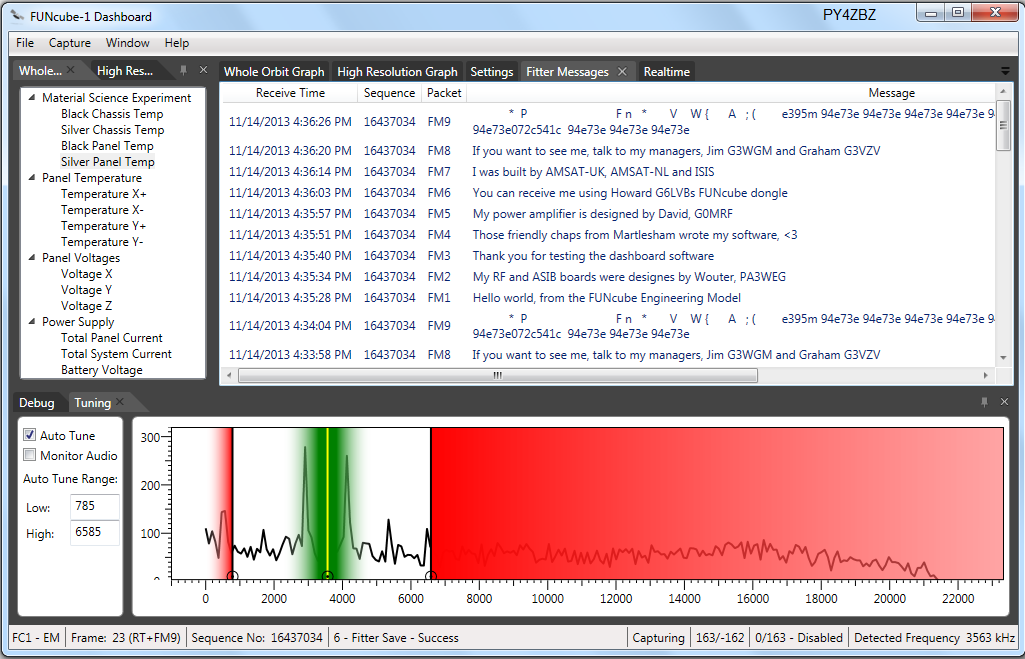Collapse the Power Supply tree node
Image resolution: width=1025 pixels, height=659 pixels.
point(31,322)
